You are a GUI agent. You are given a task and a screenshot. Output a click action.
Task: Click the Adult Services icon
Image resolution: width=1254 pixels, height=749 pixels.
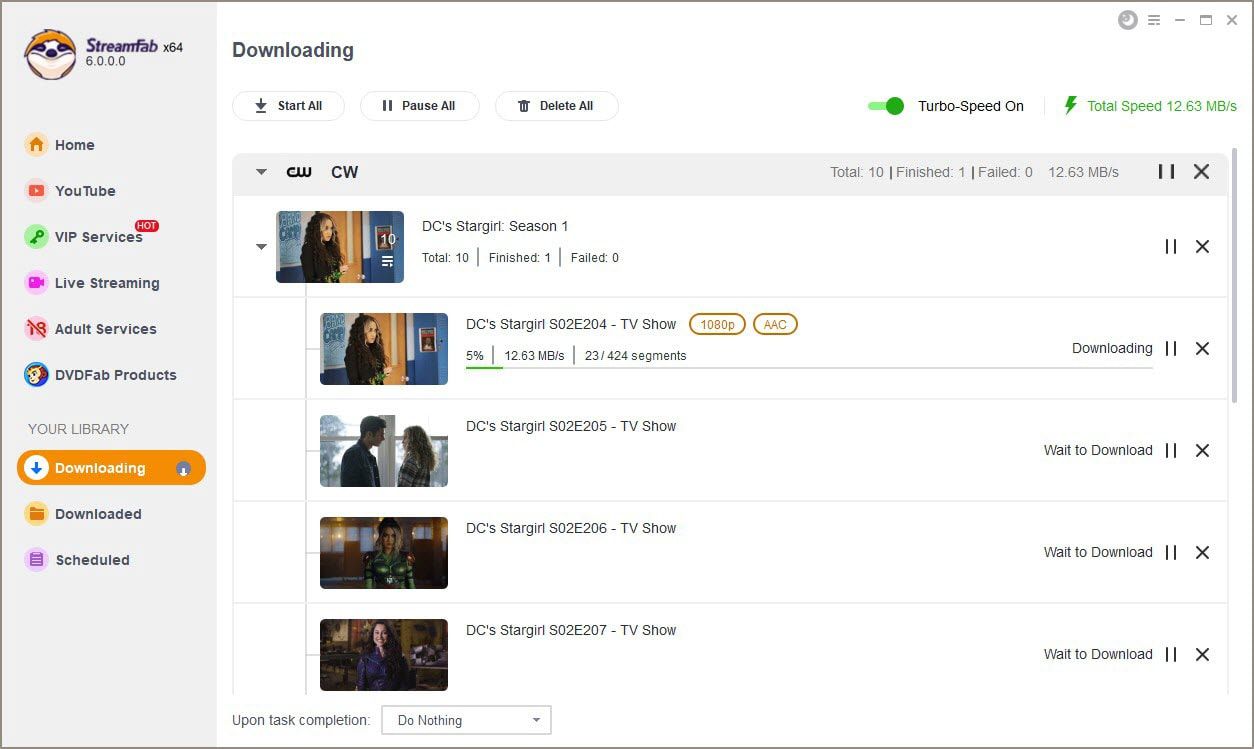click(36, 328)
